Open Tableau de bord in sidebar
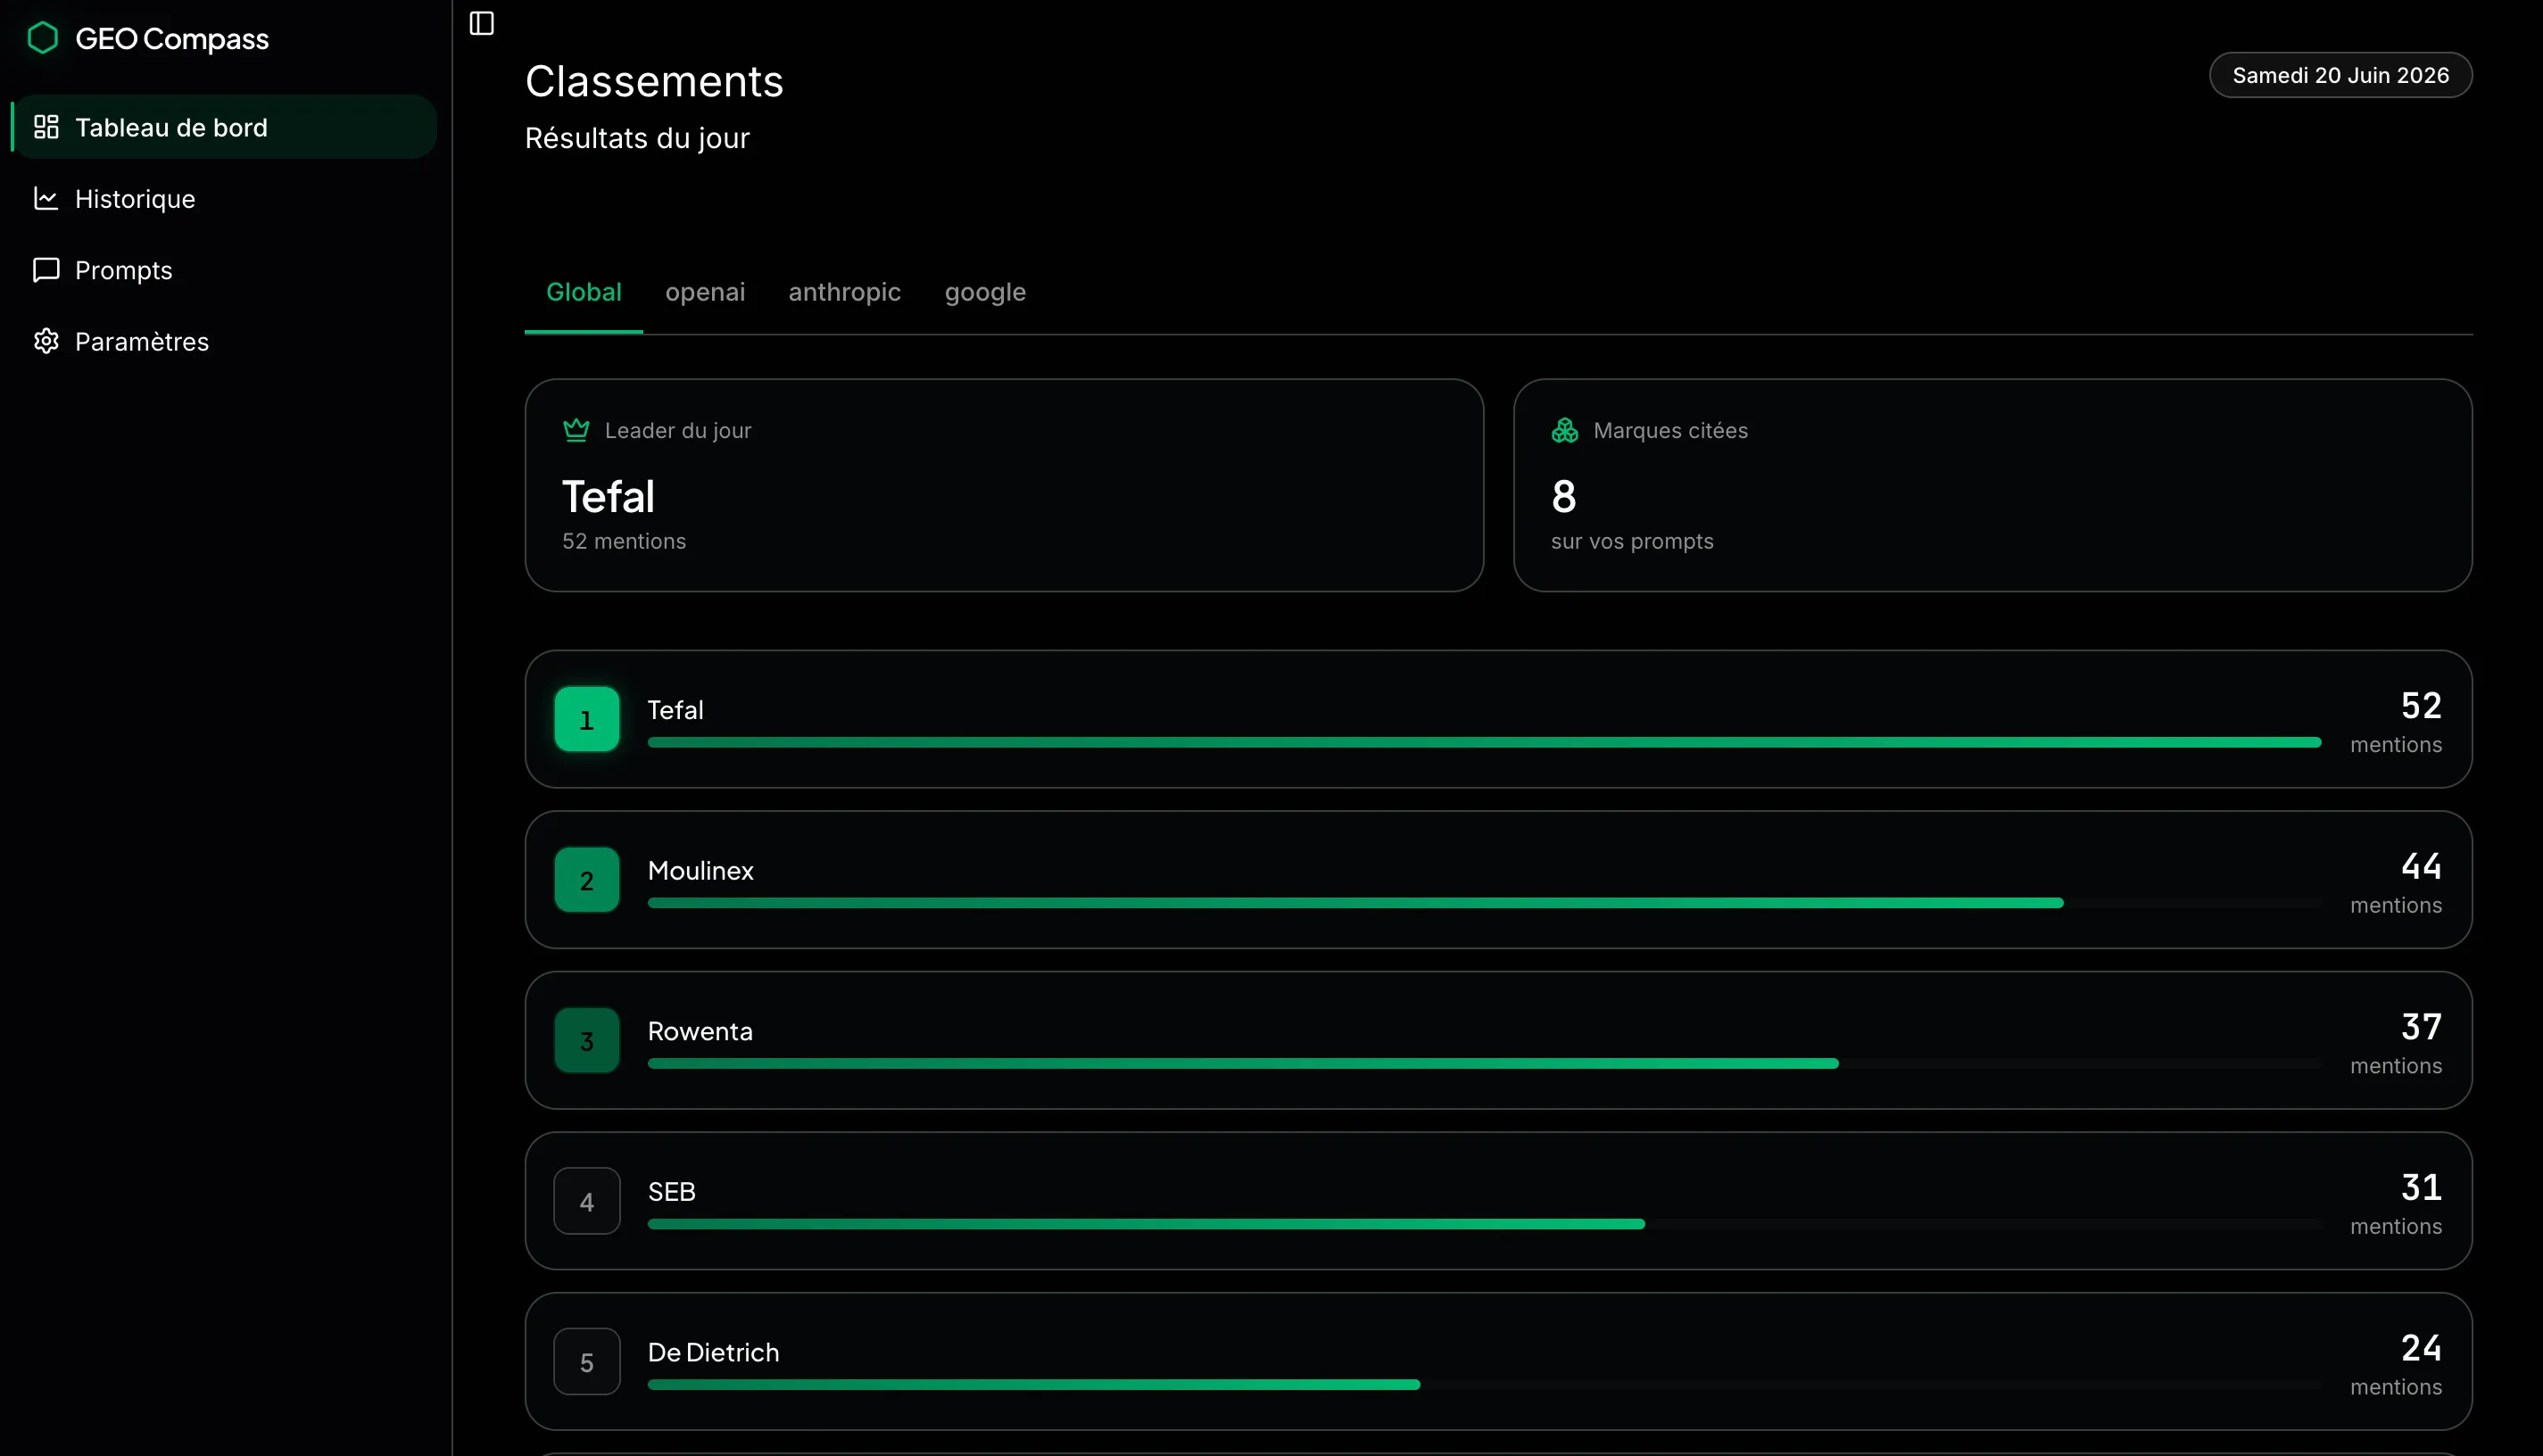 pos(224,127)
